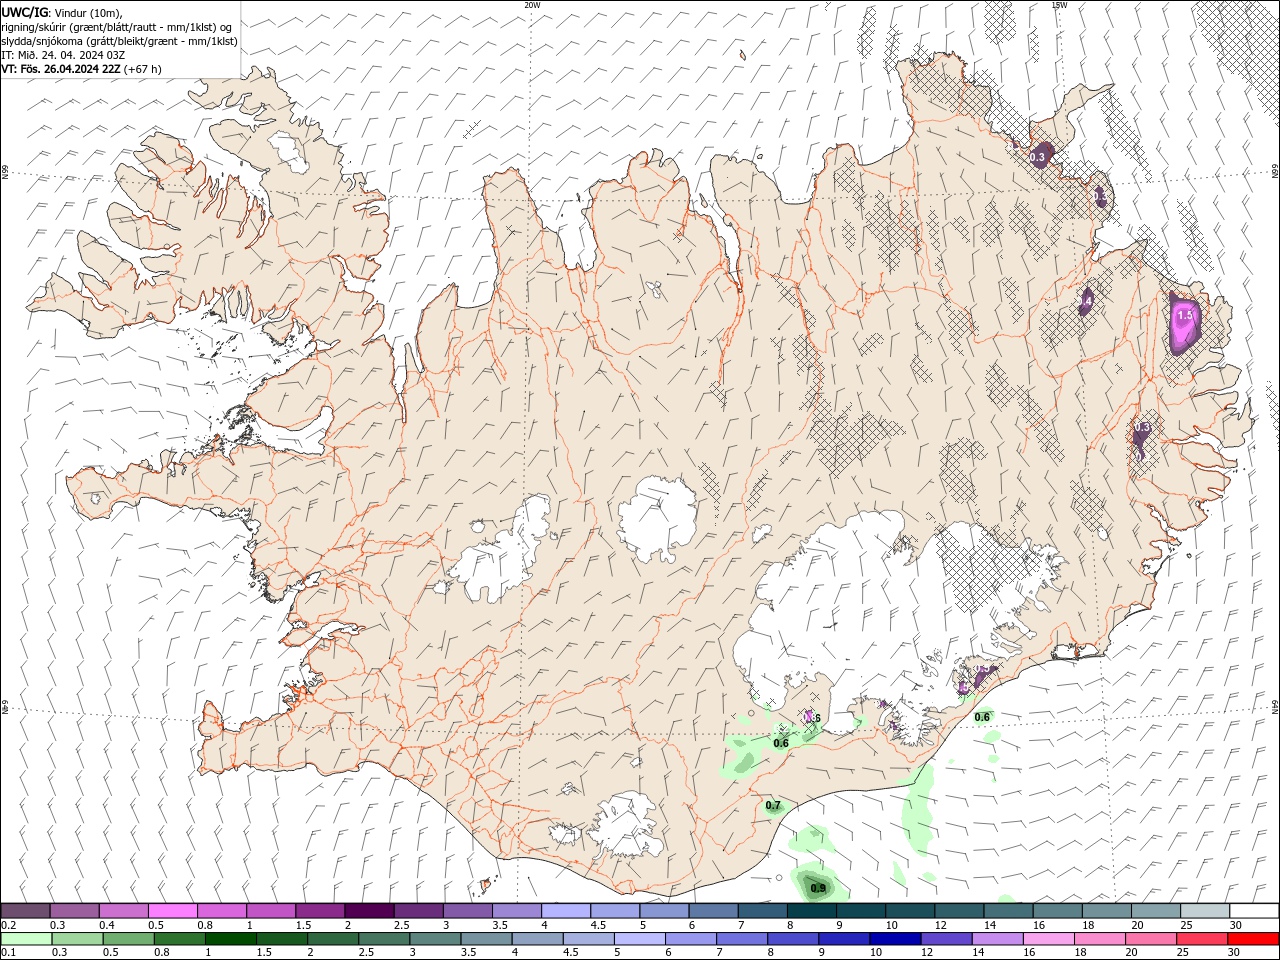The height and width of the screenshot is (960, 1280).
Task: Pick the mauve snow scale swatch at 0.3
Action: pos(74,910)
